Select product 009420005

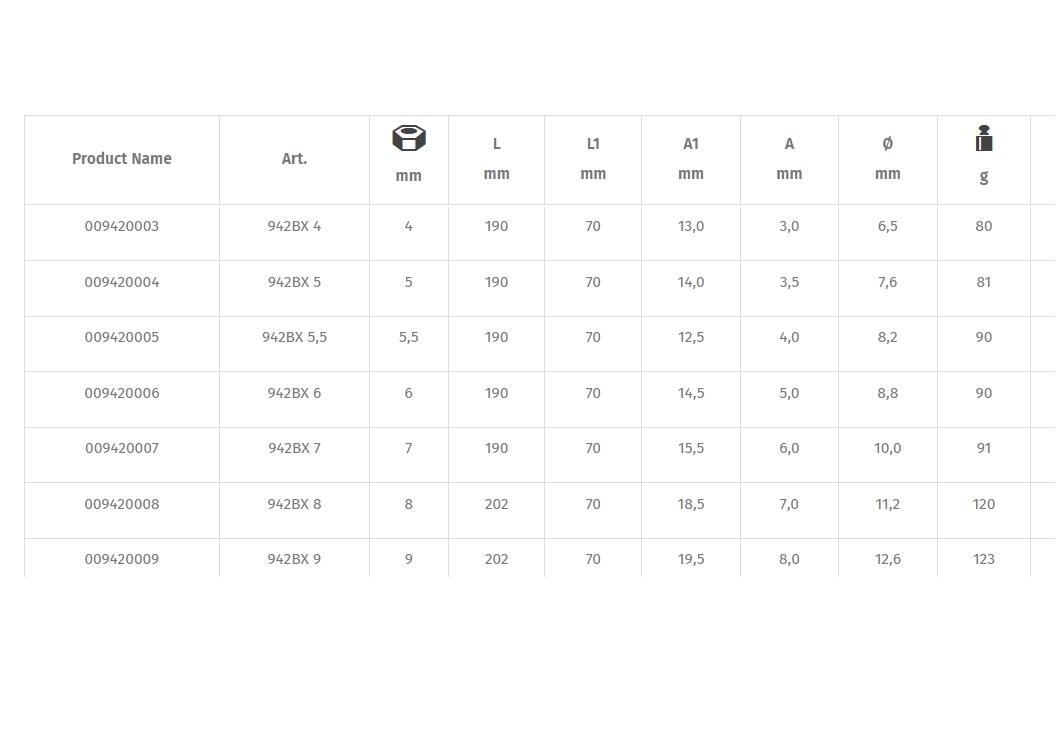coord(122,338)
